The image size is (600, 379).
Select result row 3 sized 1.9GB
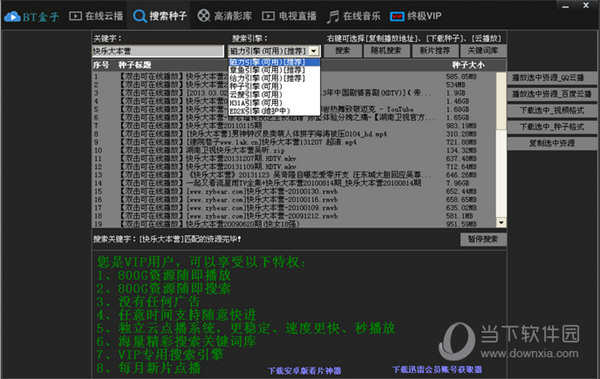pos(295,93)
